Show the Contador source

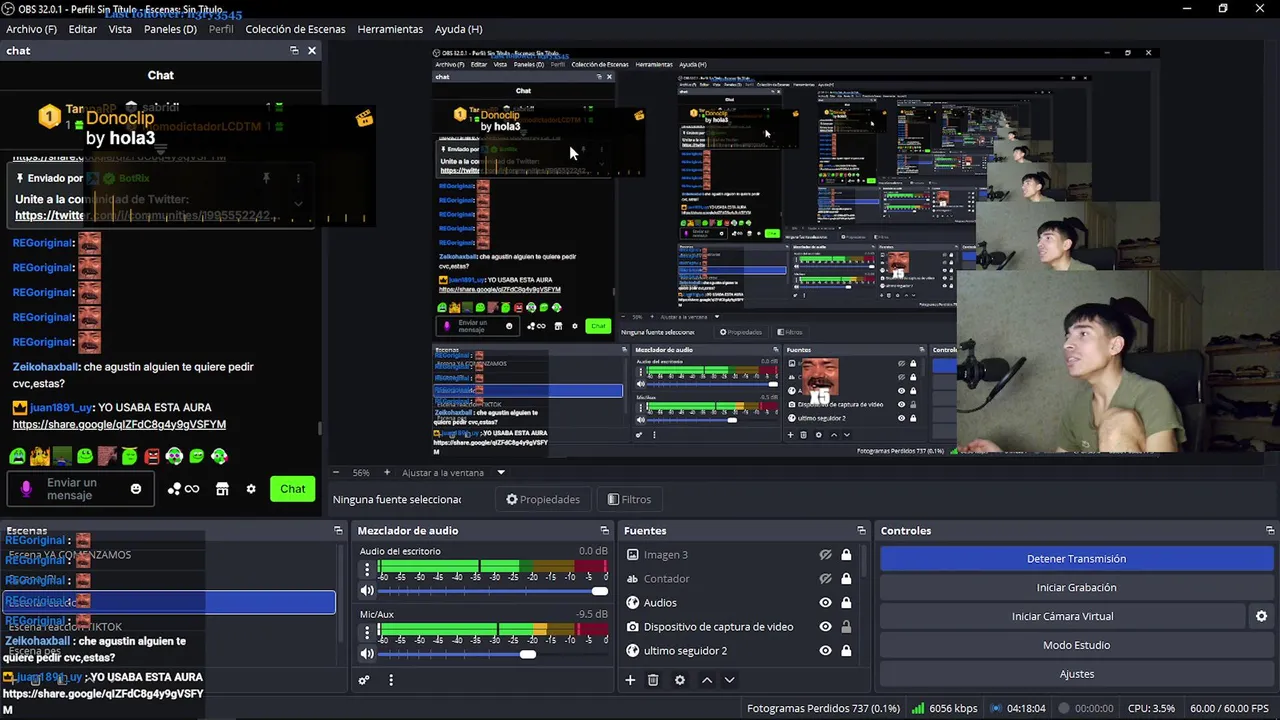tap(825, 579)
